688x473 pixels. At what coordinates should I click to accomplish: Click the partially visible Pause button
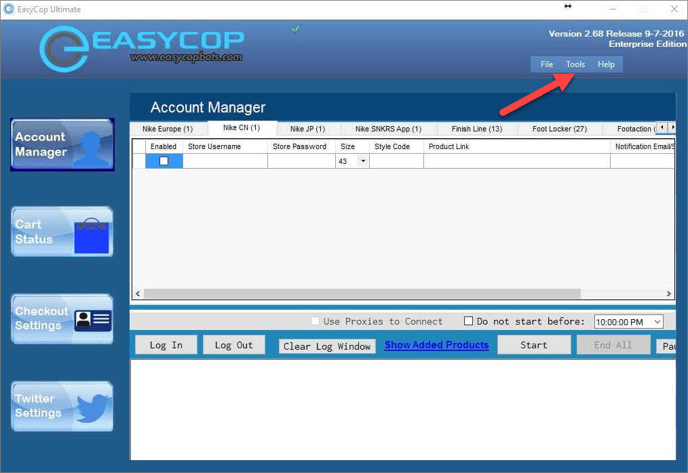tap(666, 346)
